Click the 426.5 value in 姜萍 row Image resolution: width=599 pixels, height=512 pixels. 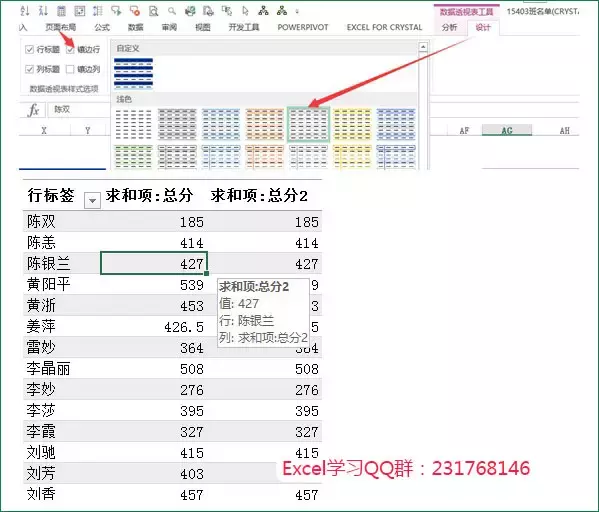(184, 327)
